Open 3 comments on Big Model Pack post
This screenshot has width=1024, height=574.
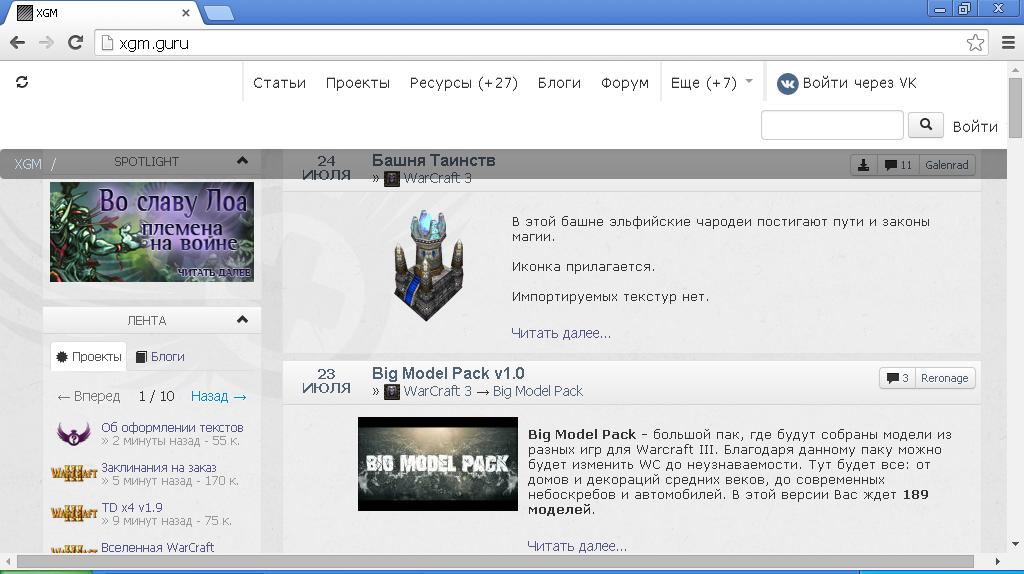click(x=898, y=378)
